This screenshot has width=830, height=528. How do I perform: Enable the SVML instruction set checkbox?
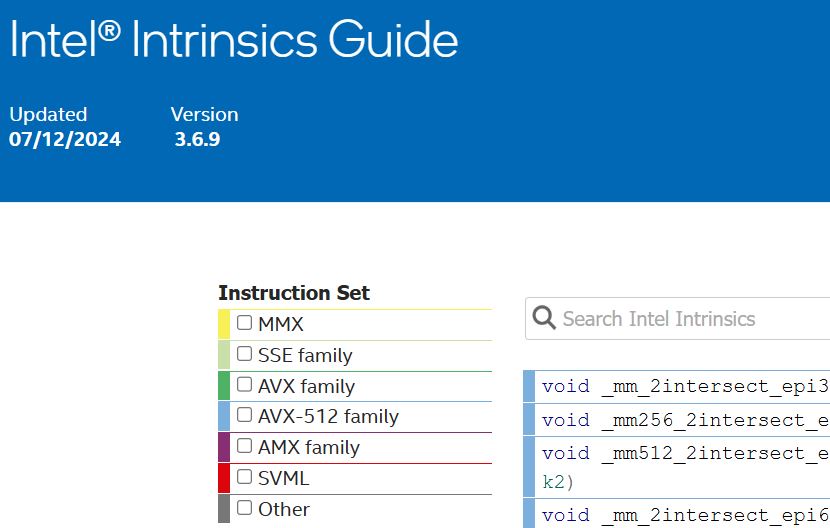(x=244, y=477)
